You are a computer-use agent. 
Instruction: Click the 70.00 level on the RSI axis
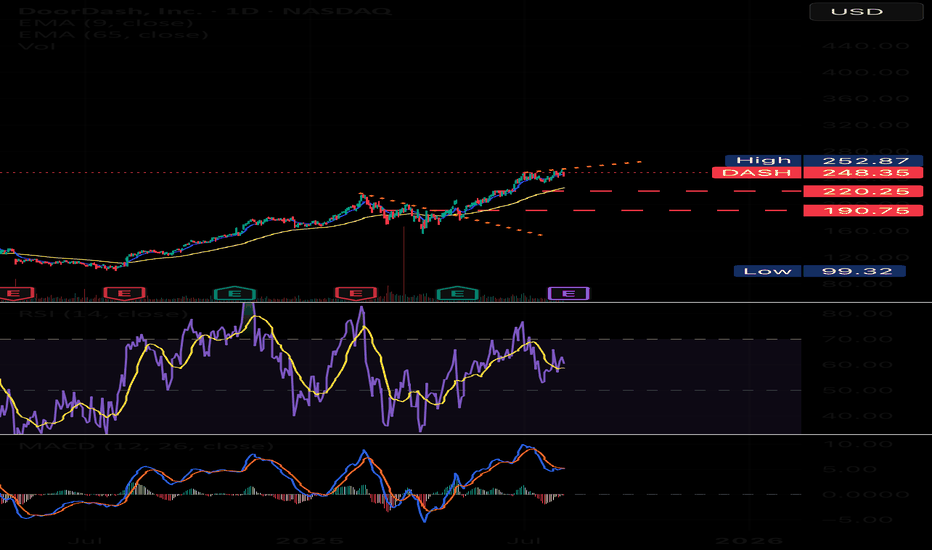click(858, 340)
